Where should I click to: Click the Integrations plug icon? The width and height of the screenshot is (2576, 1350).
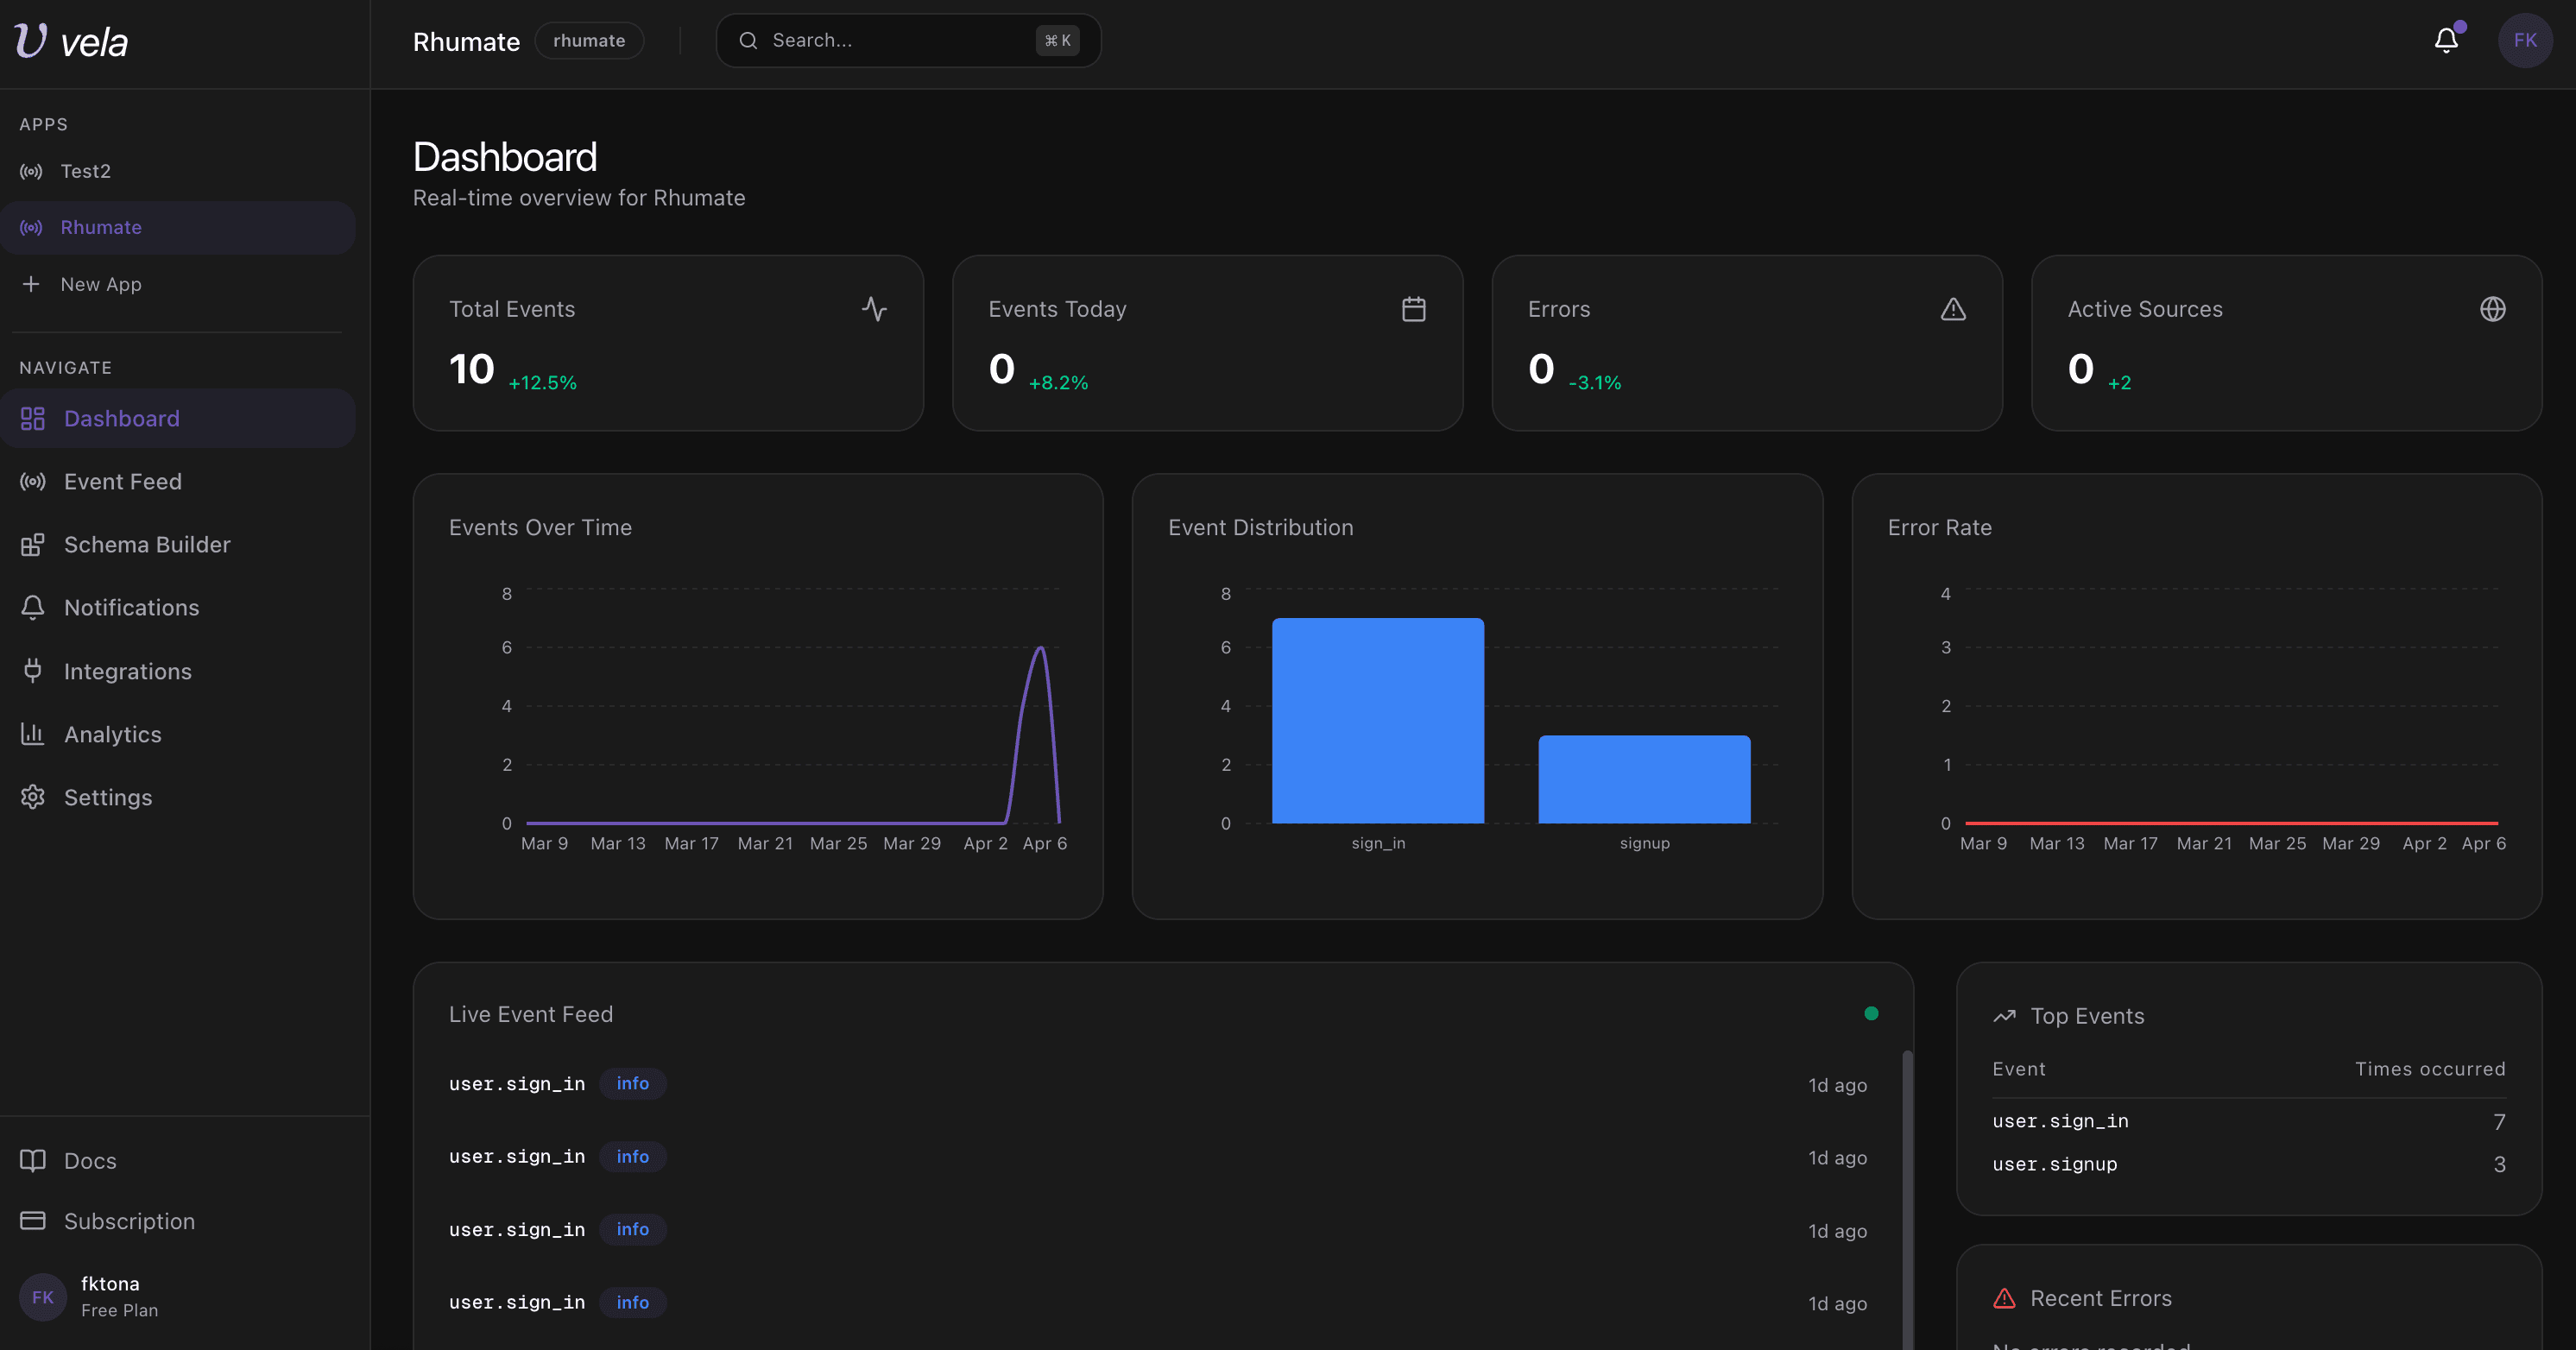[x=33, y=671]
